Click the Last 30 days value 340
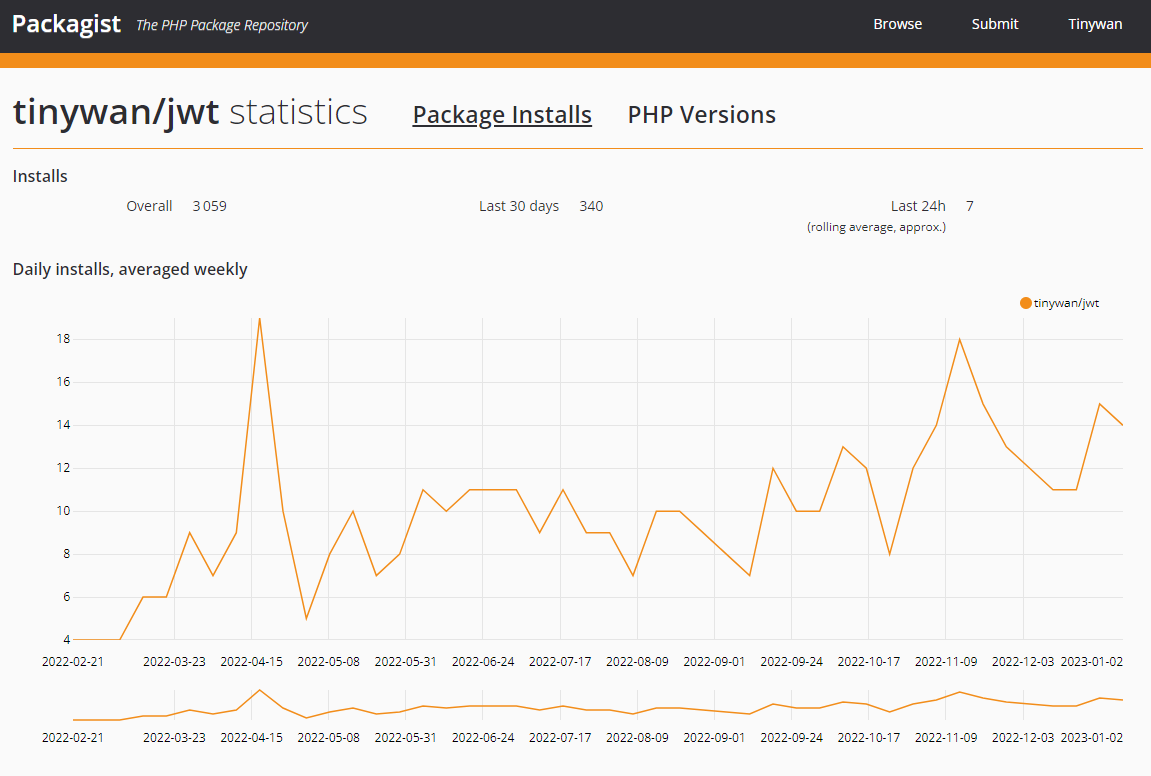Viewport: 1151px width, 776px height. point(591,206)
